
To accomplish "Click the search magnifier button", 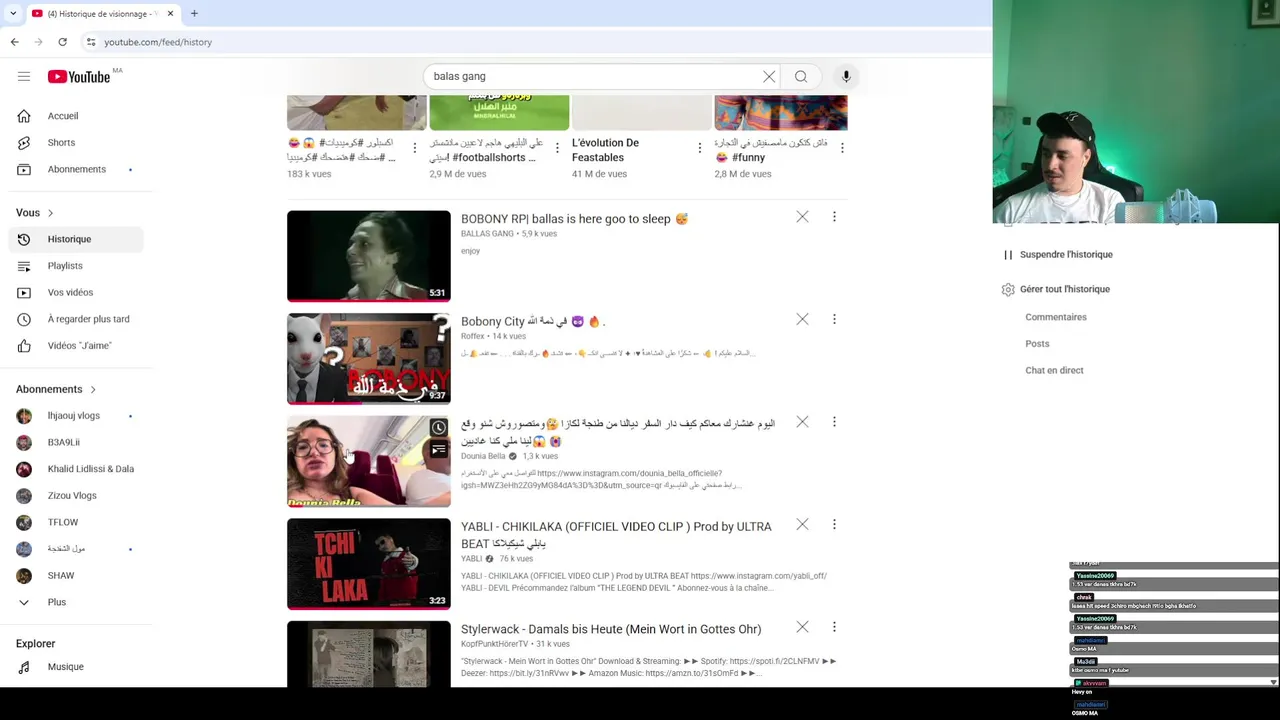I will [x=801, y=76].
